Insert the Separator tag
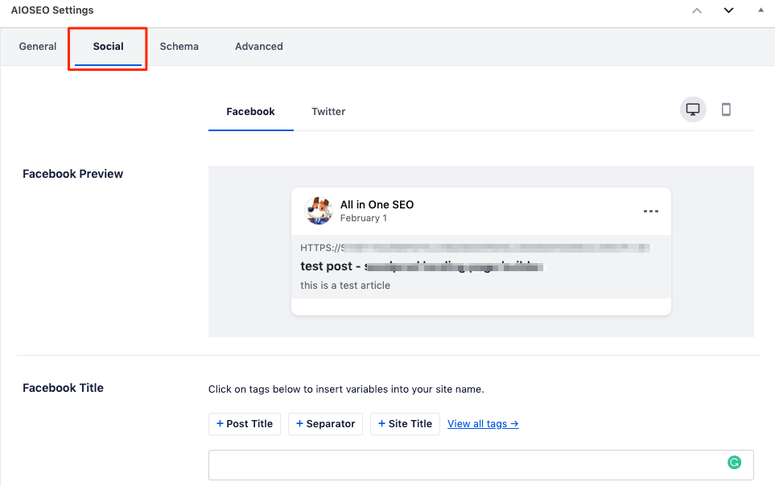Image resolution: width=775 pixels, height=486 pixels. [325, 424]
